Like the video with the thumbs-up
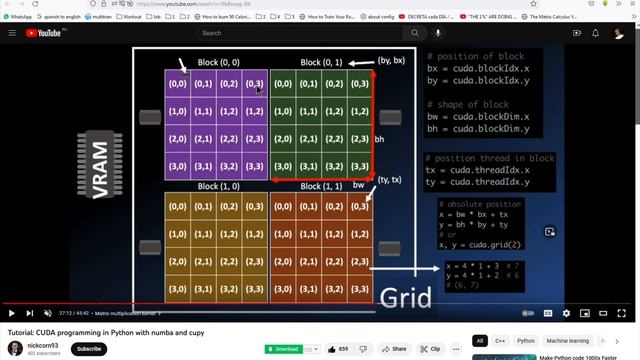This screenshot has height=360, width=640. (x=338, y=349)
